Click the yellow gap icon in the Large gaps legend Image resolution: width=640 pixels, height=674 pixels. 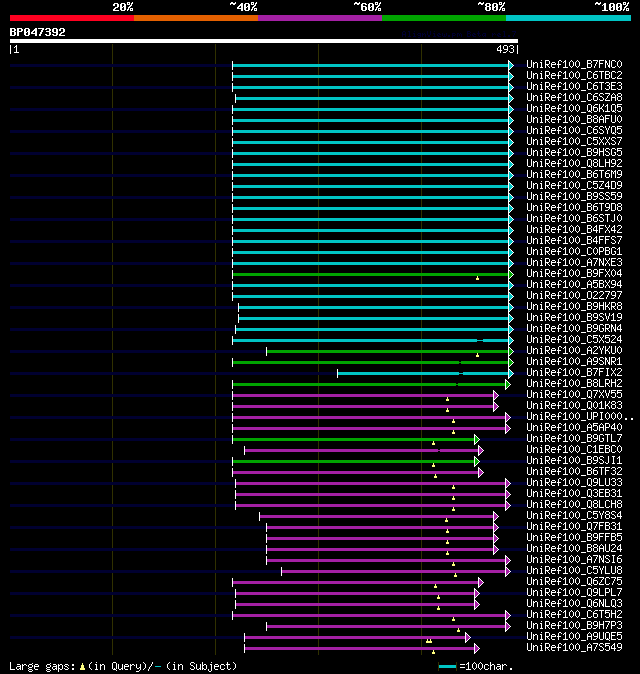pyautogui.click(x=82, y=667)
